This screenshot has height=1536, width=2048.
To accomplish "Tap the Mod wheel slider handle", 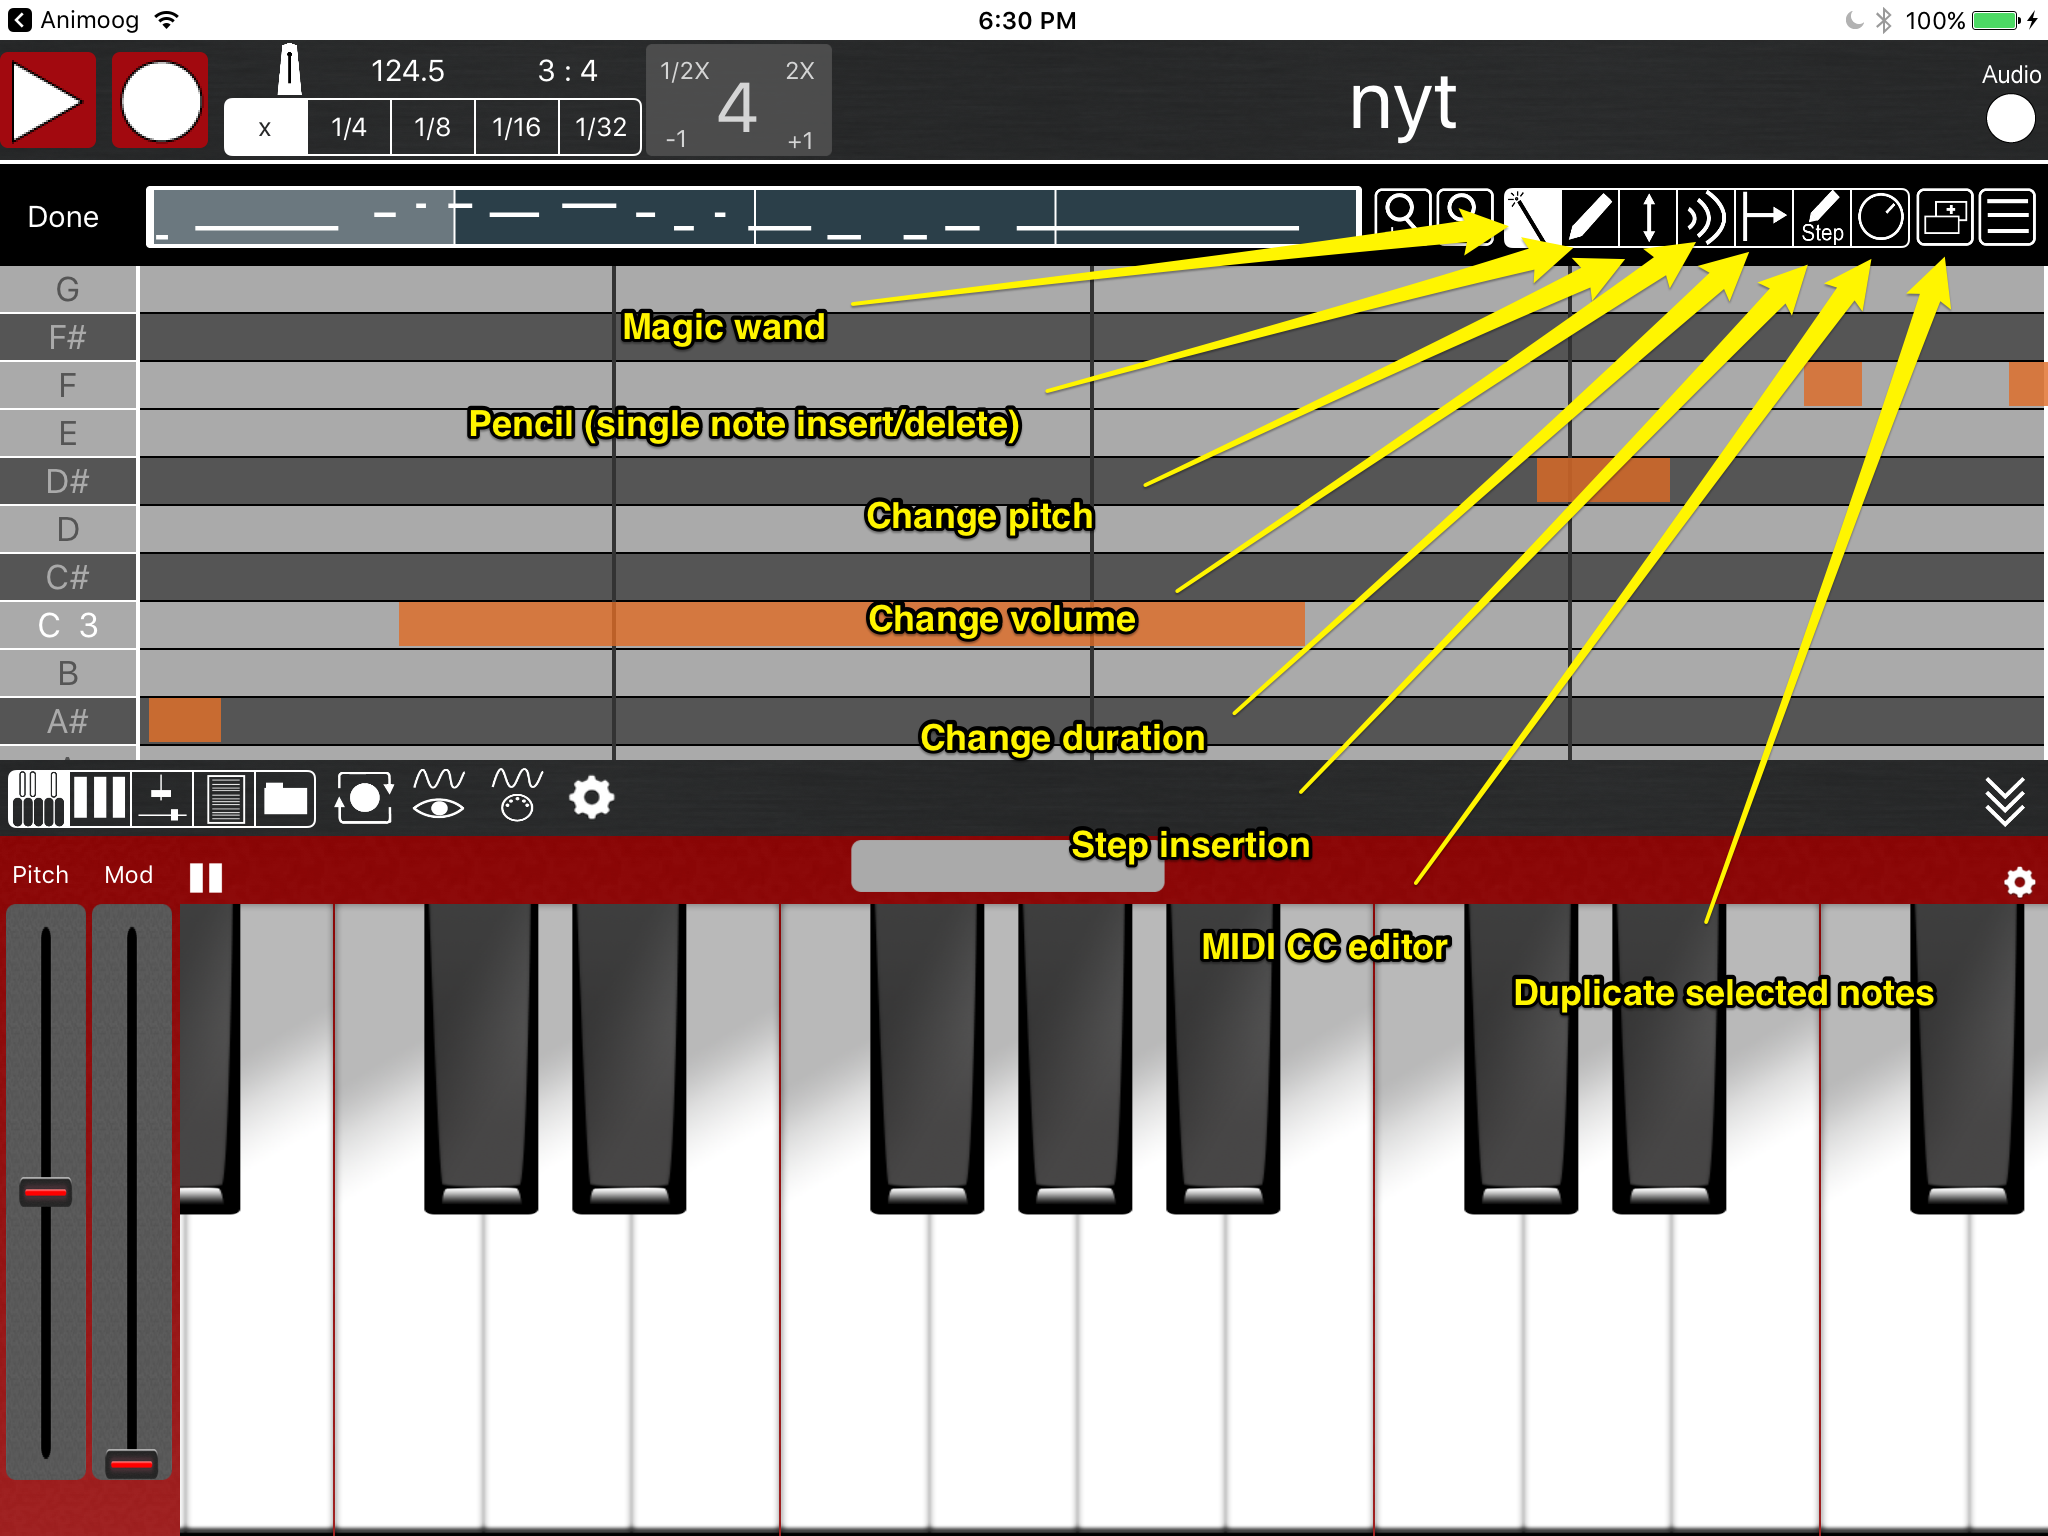I will (131, 1464).
